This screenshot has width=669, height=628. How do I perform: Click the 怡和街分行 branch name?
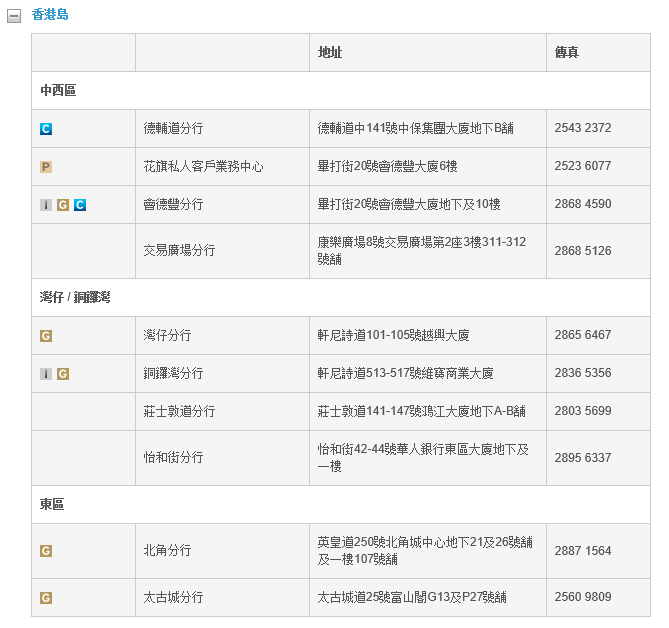click(x=173, y=458)
